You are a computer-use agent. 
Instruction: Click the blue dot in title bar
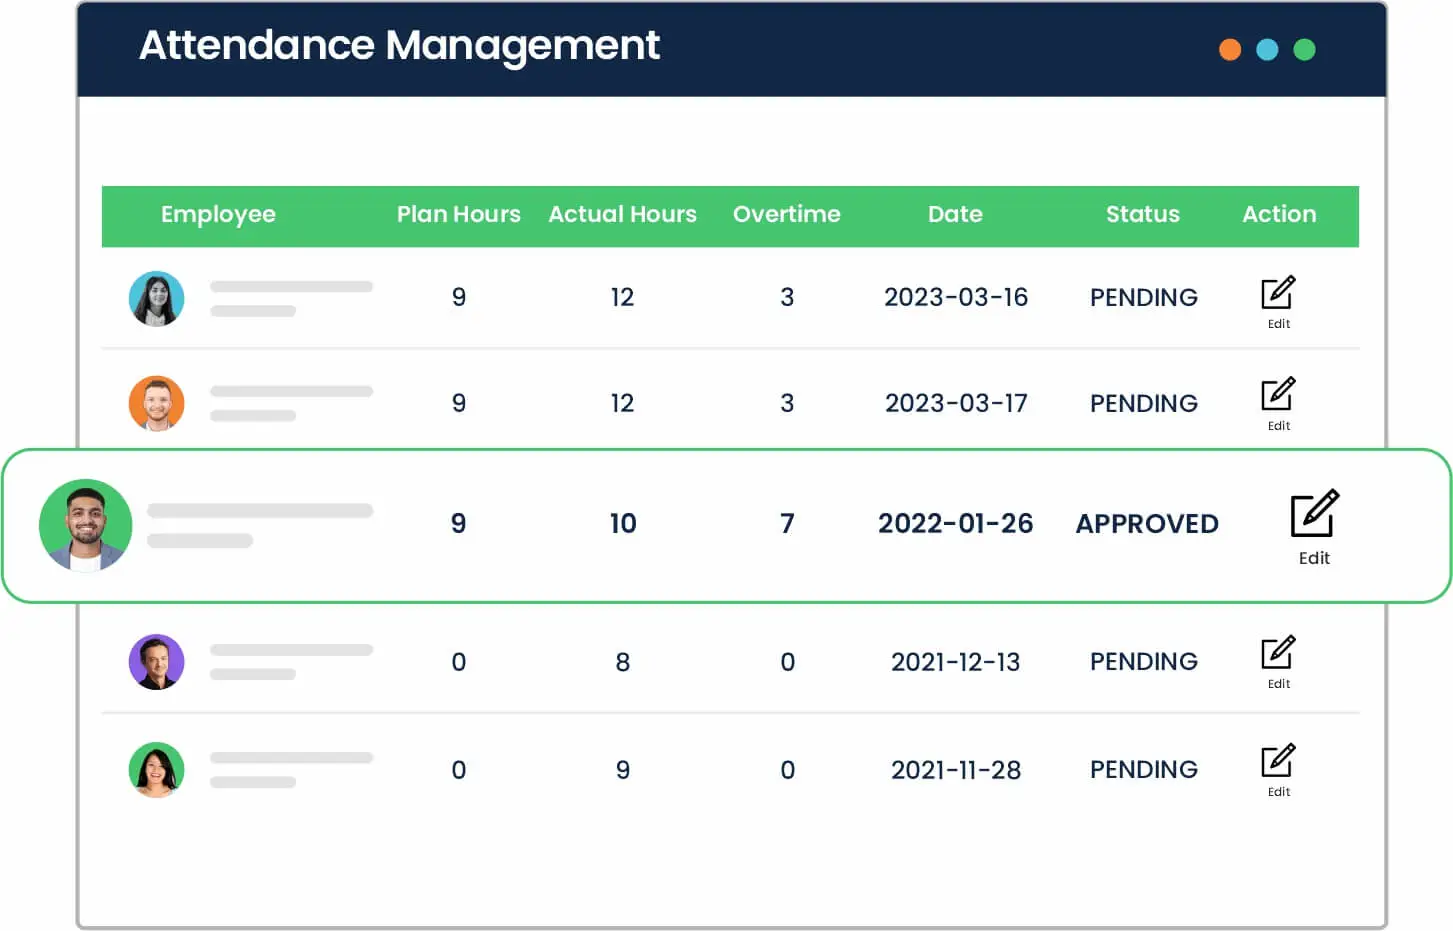pos(1267,50)
